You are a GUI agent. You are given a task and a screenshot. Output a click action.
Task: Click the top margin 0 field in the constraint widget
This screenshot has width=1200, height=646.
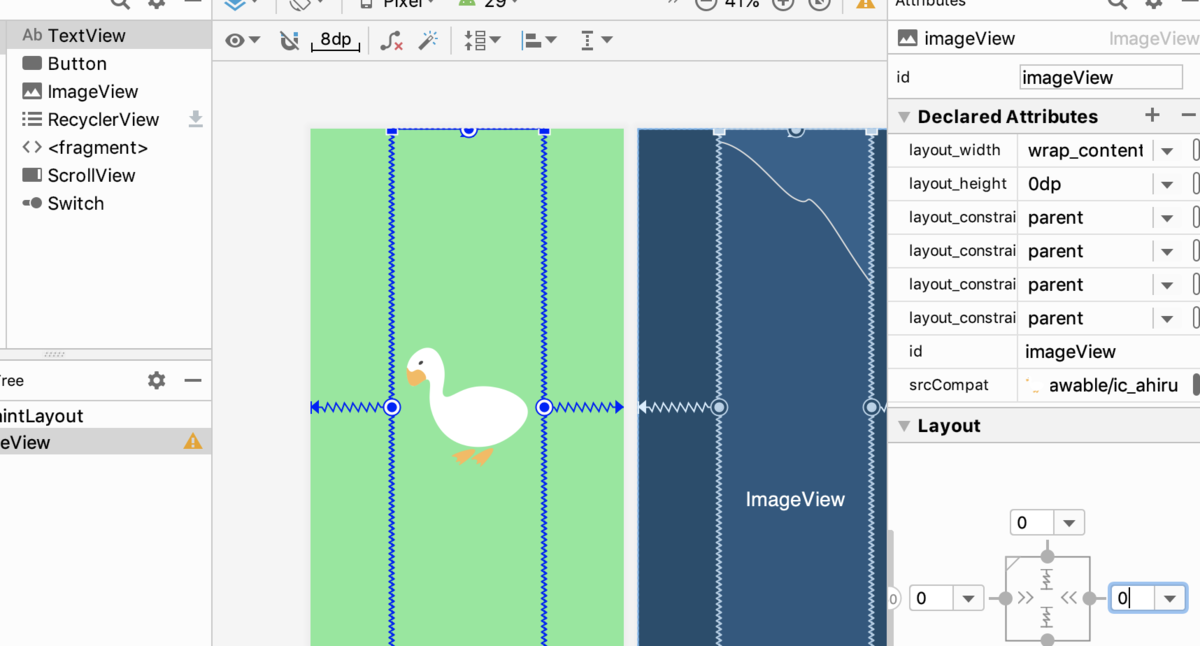point(1032,523)
